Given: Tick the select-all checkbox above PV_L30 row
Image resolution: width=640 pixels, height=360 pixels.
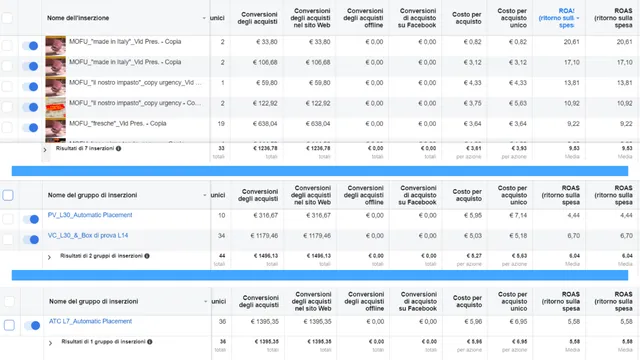Looking at the screenshot, I should coord(8,195).
